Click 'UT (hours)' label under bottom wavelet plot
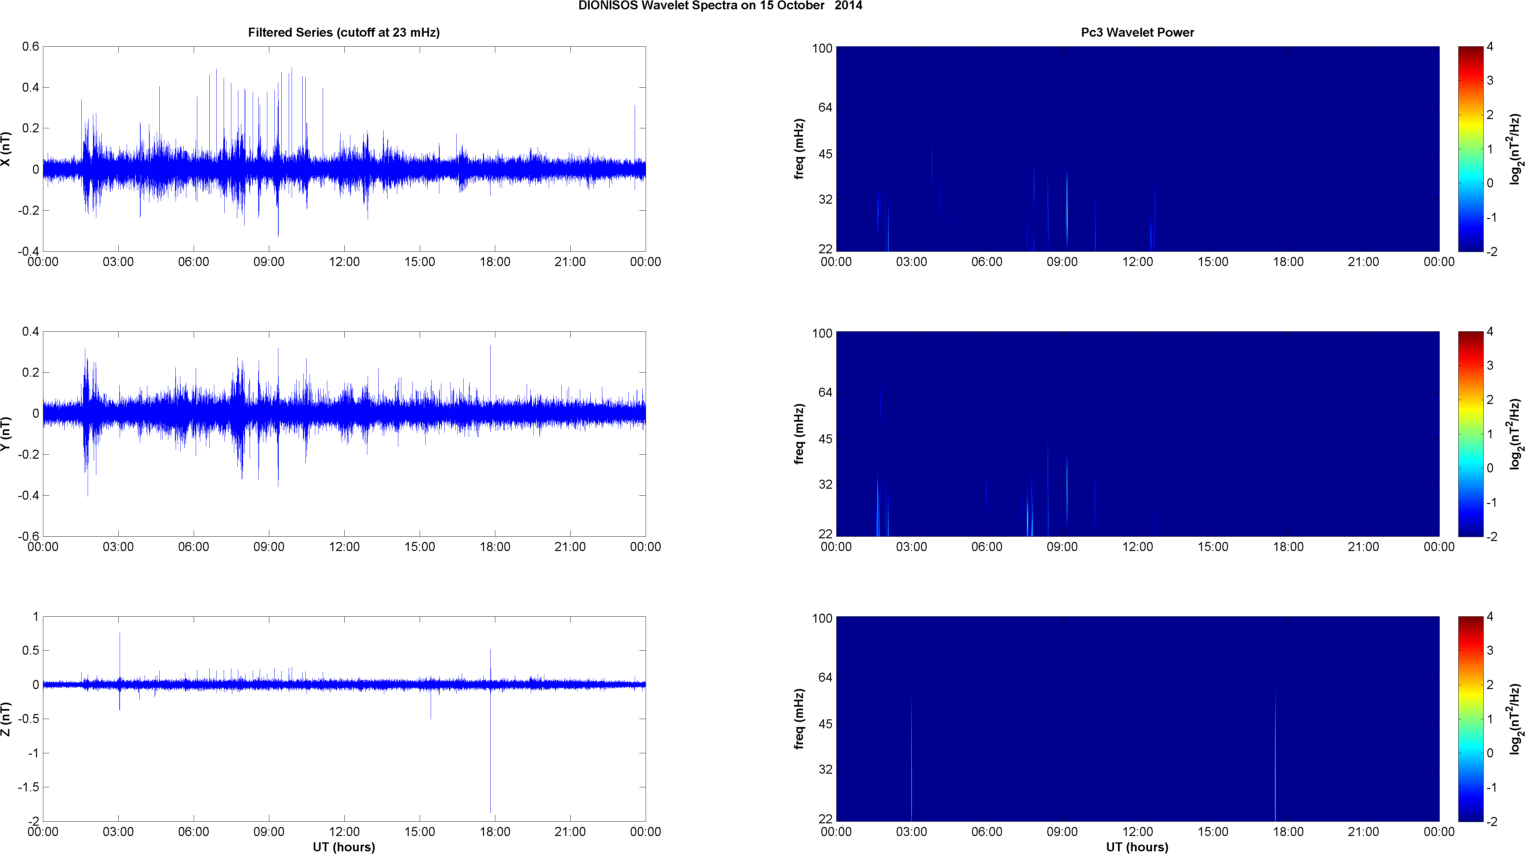 (x=1137, y=847)
